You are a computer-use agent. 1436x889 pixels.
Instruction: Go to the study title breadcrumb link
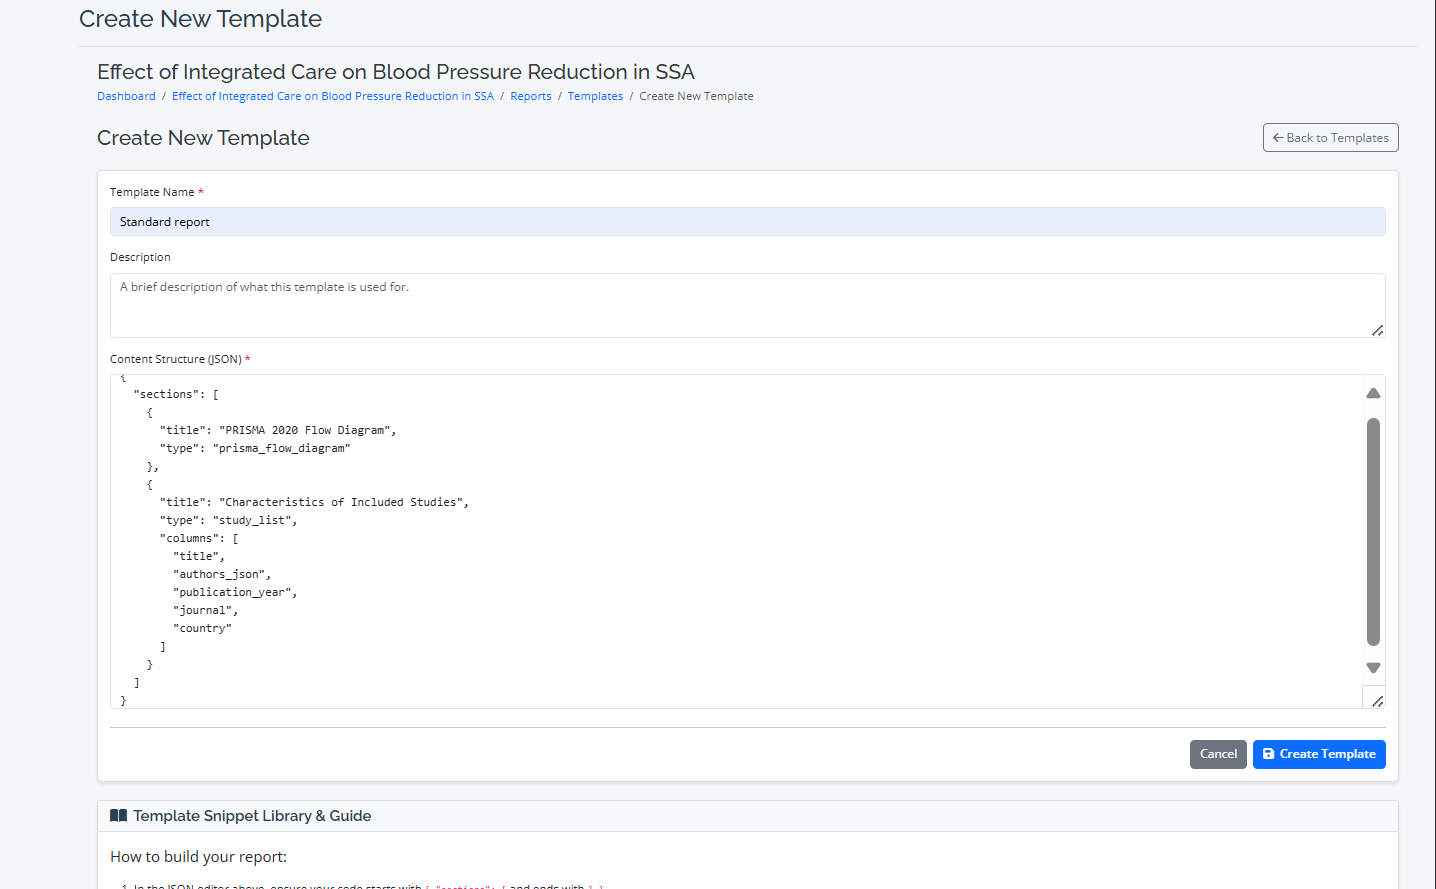tap(332, 97)
